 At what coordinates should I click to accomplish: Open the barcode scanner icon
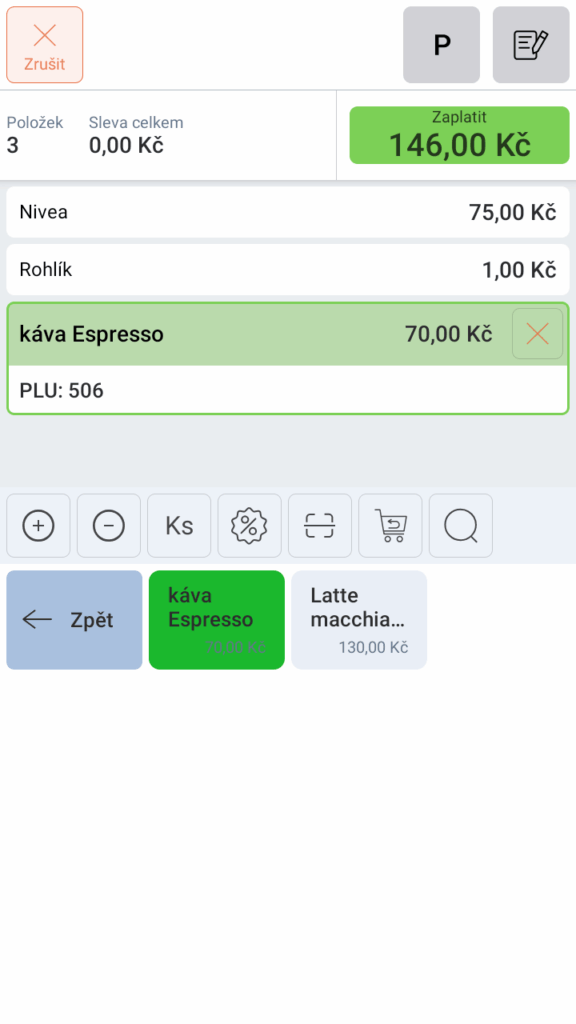[320, 526]
